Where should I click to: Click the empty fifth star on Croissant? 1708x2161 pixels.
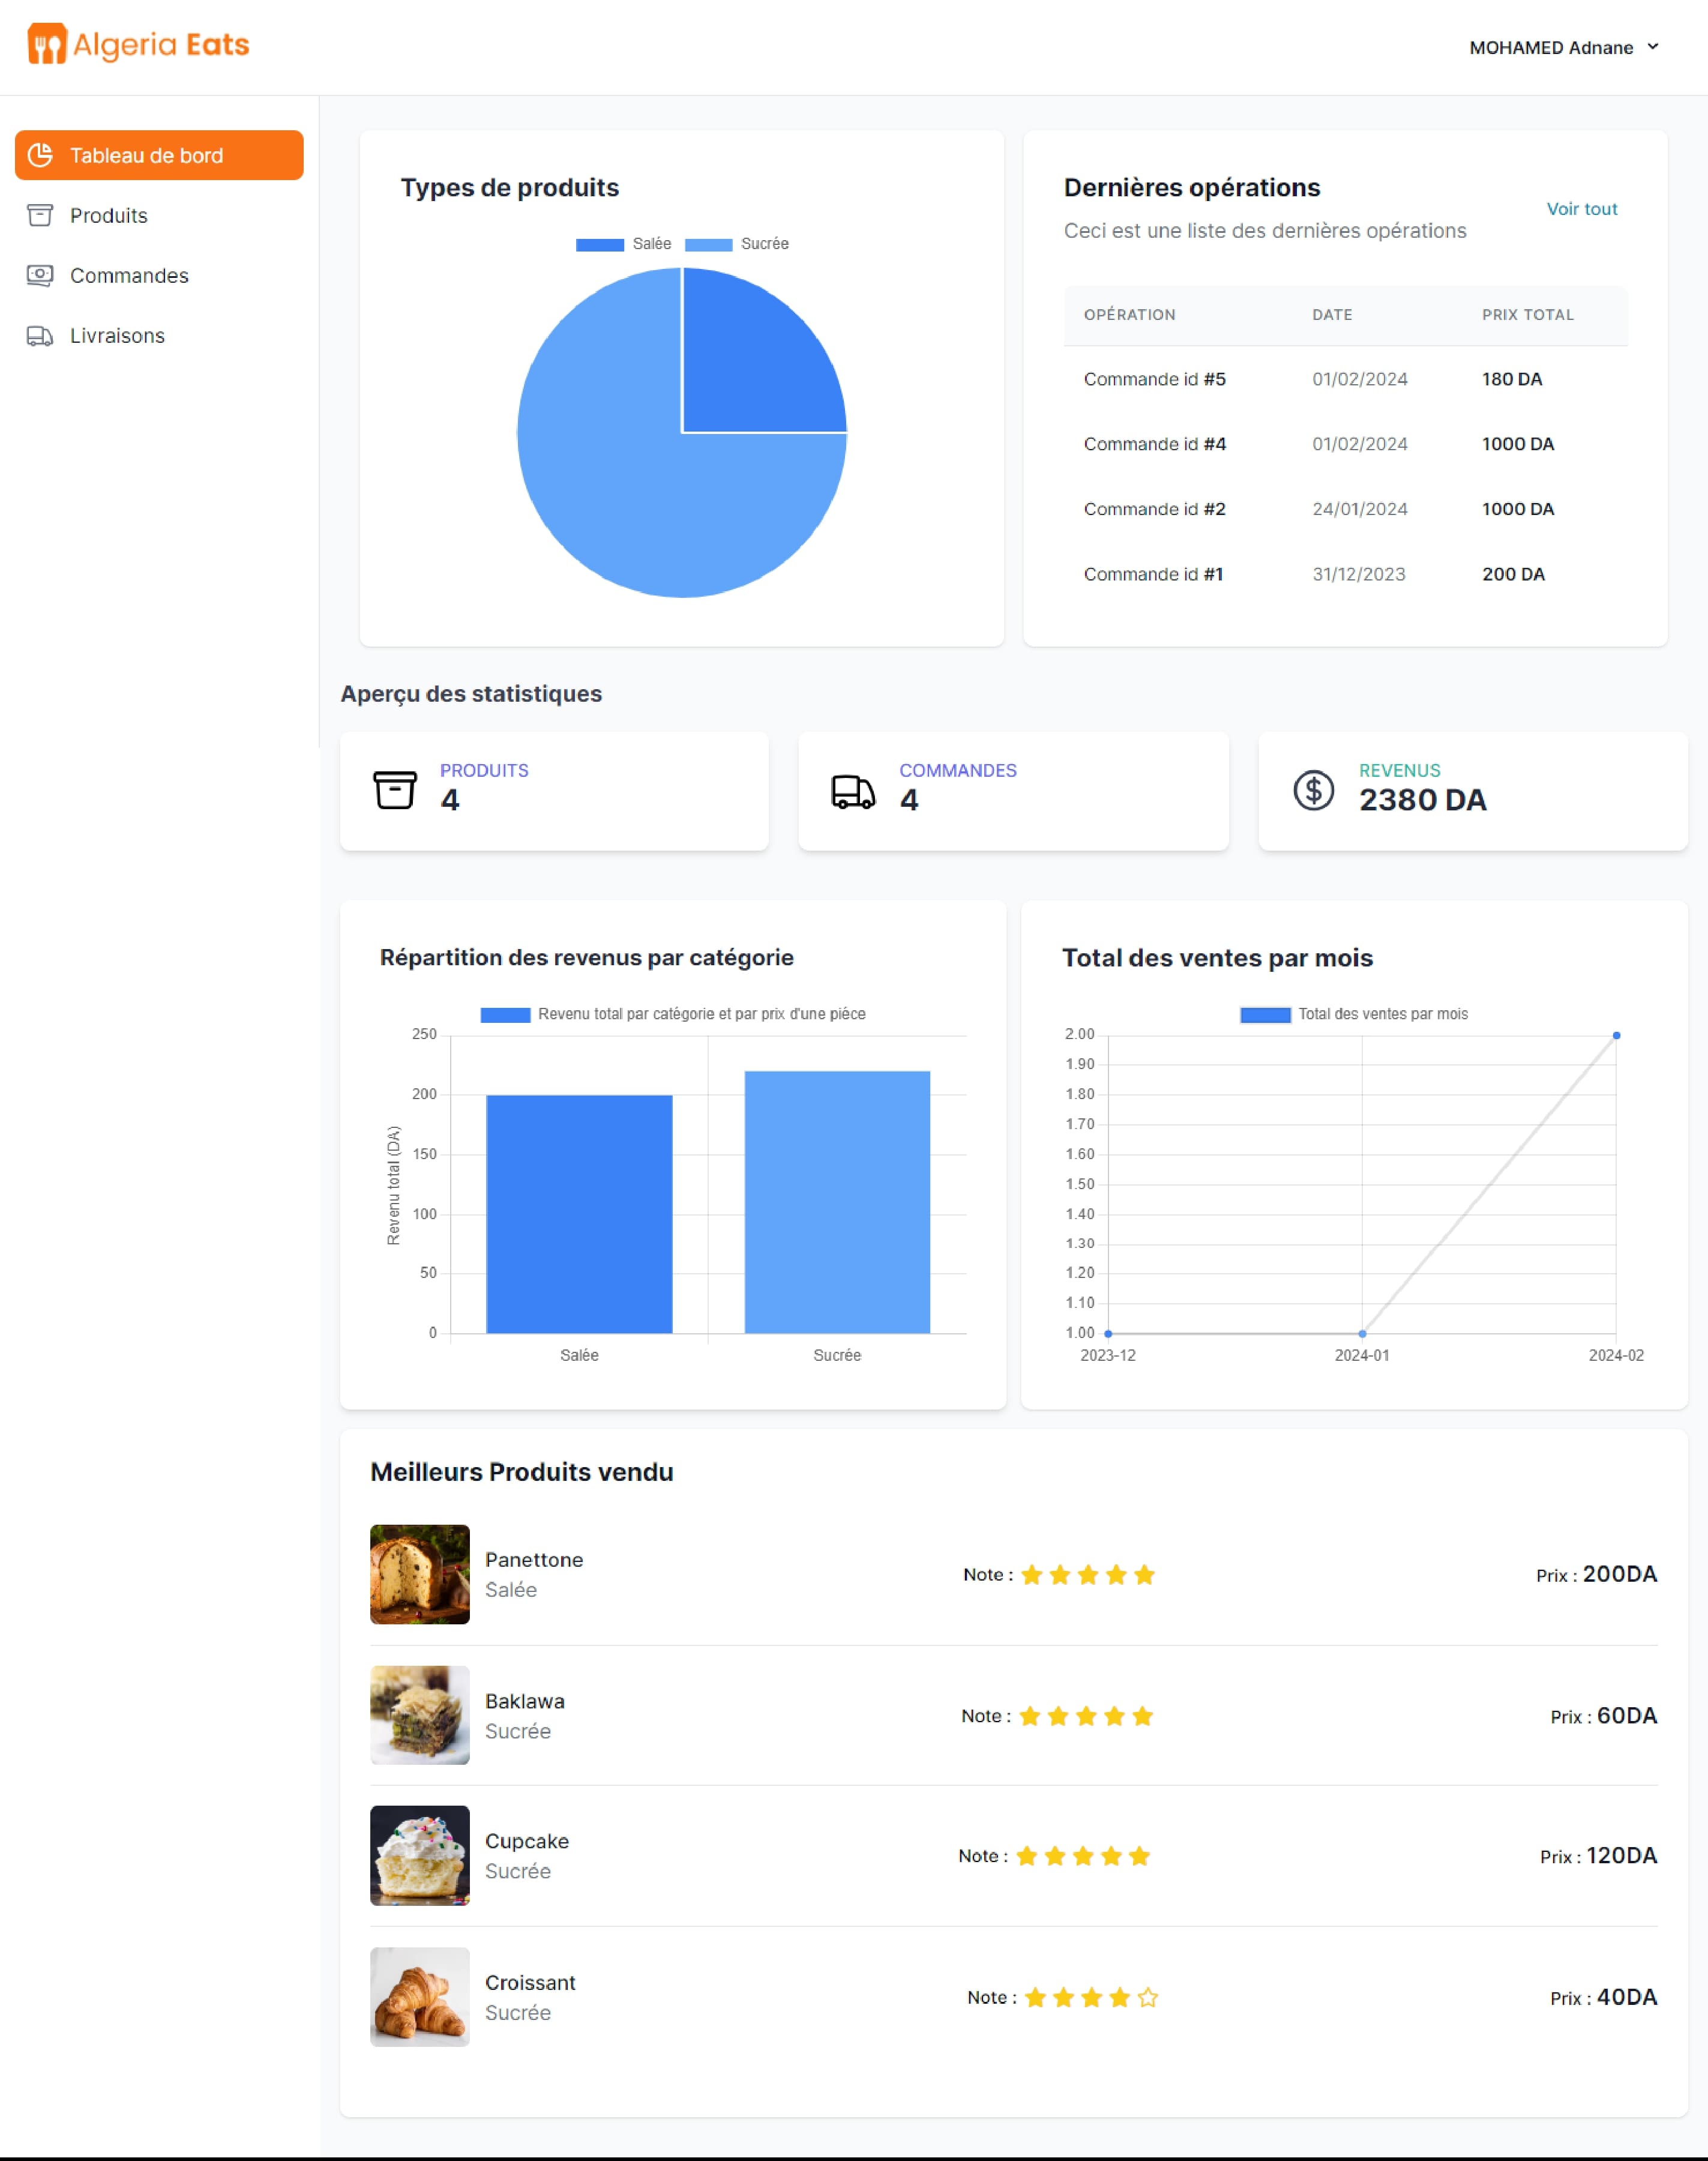[1148, 1997]
